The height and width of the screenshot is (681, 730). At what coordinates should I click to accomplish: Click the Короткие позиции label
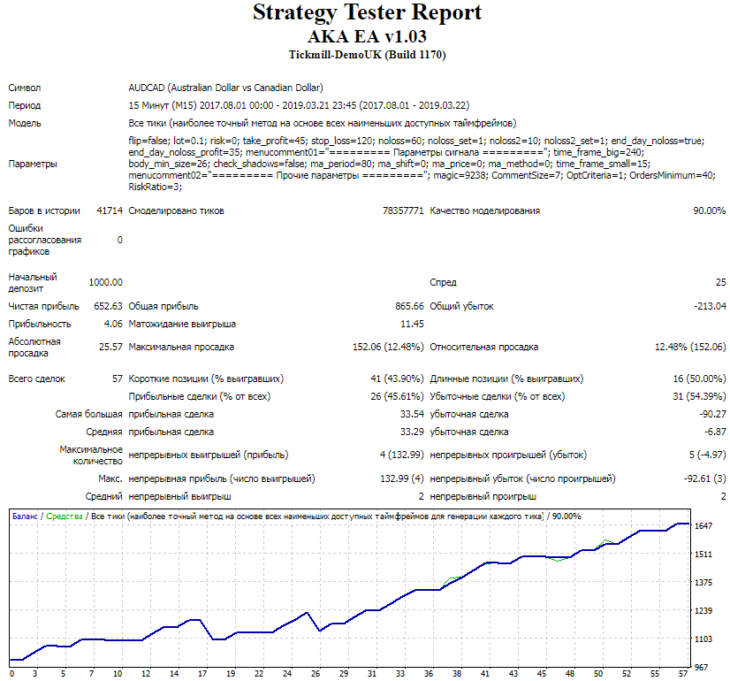pyautogui.click(x=206, y=379)
